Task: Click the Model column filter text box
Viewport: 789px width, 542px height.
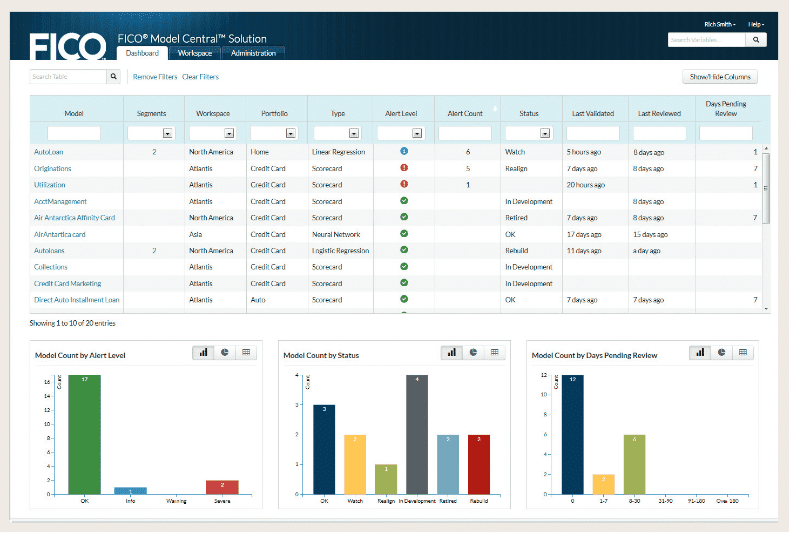Action: (x=74, y=133)
